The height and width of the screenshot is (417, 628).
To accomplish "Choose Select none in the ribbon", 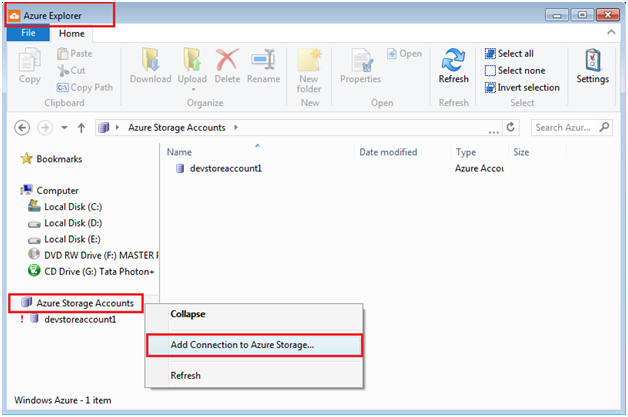I will (515, 71).
